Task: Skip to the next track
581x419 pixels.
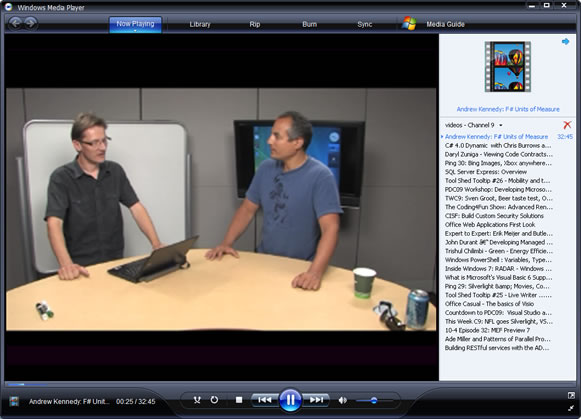Action: coord(316,400)
